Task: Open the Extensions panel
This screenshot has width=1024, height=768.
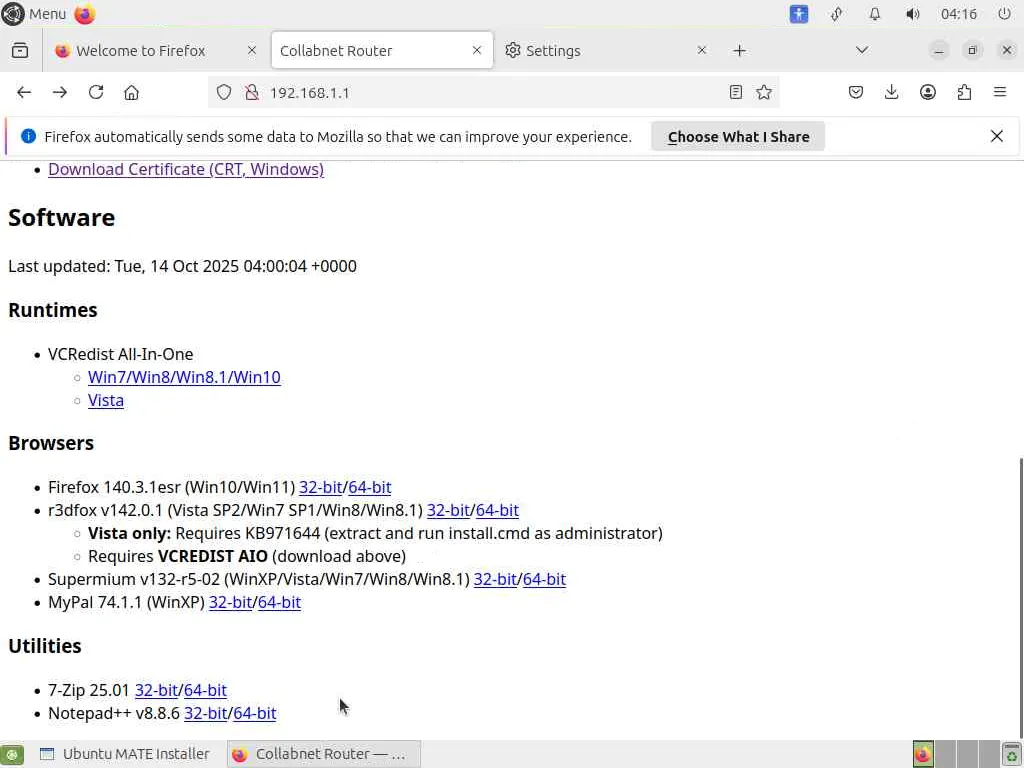Action: (964, 92)
